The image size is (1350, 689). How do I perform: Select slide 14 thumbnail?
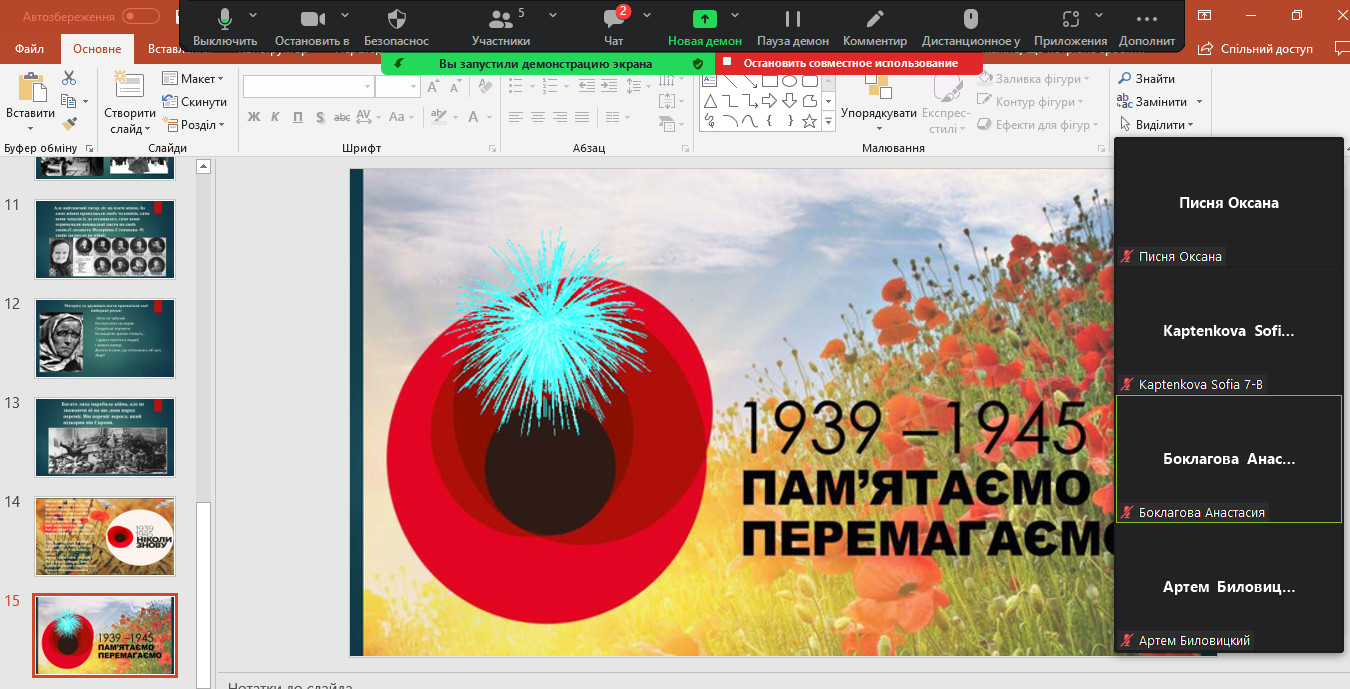pyautogui.click(x=105, y=536)
